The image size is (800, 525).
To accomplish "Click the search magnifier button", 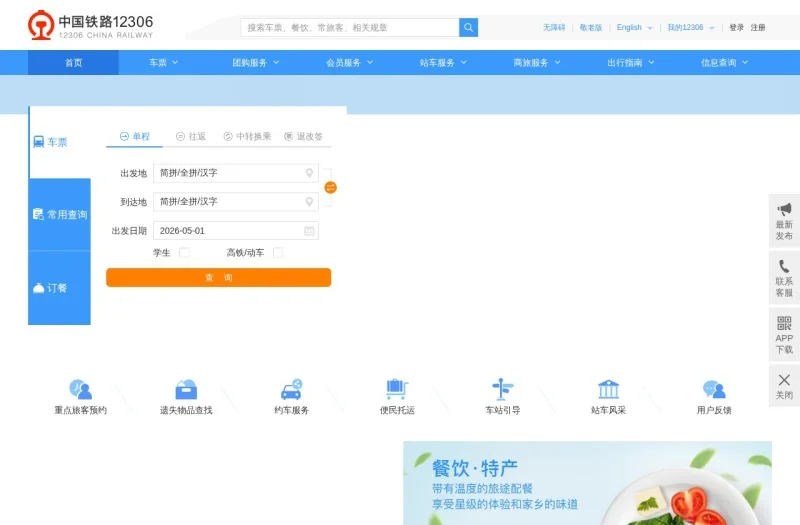I will pos(468,28).
